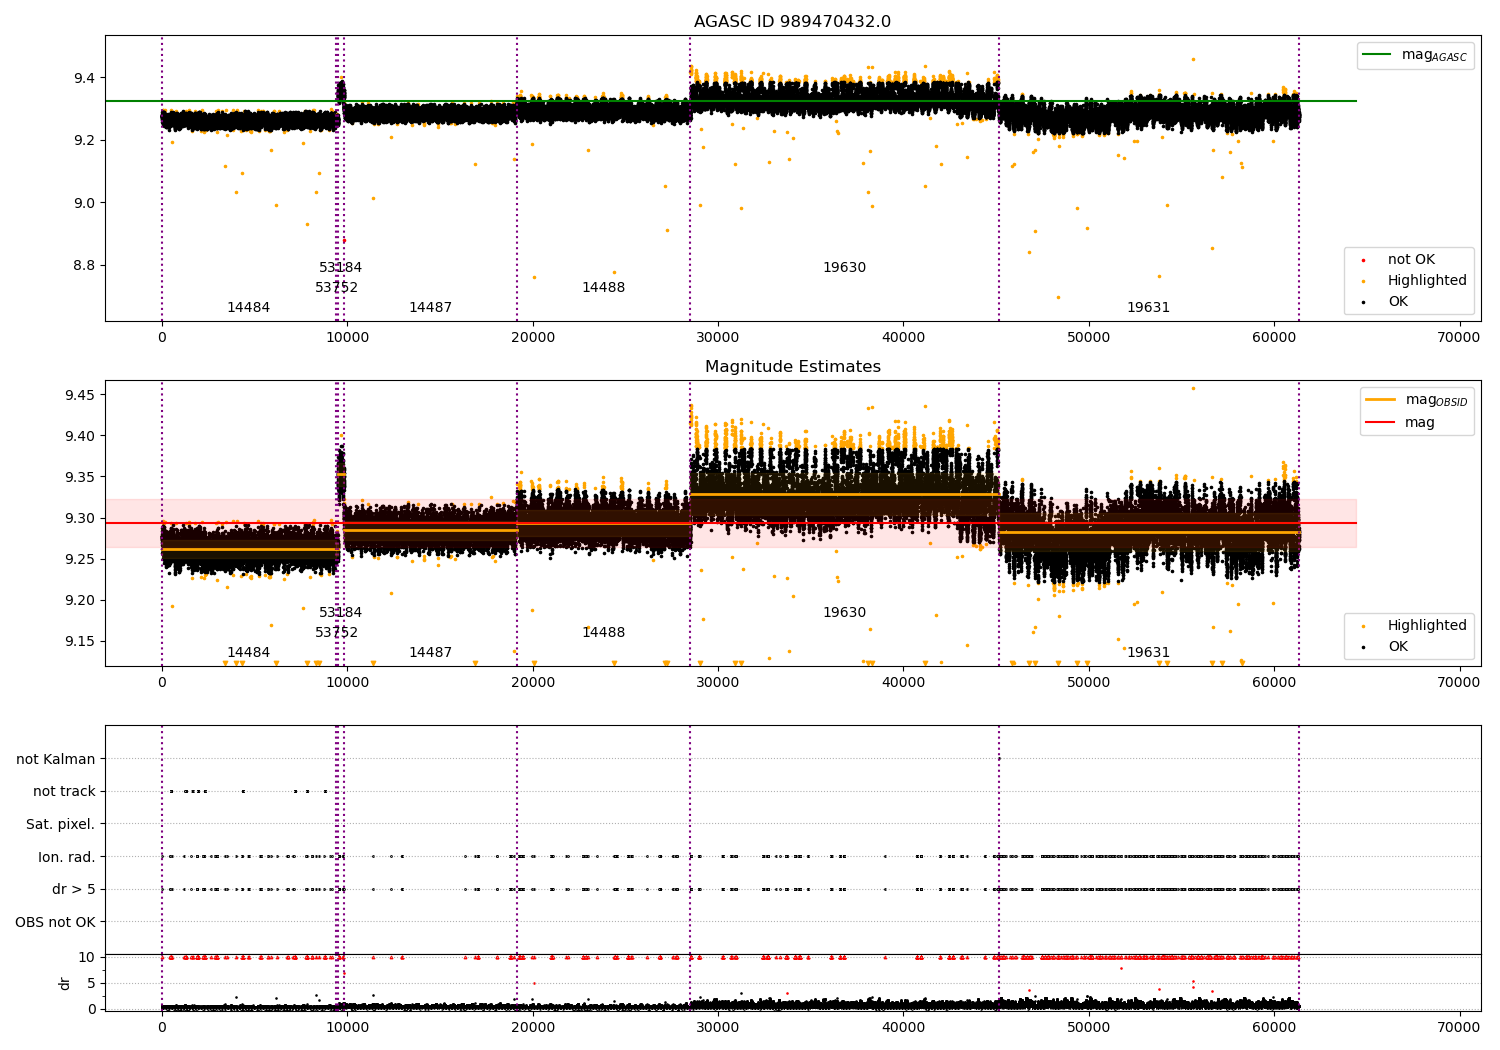Click obsid label 19630 in Magnitude Estimates plot
1500x1050 pixels.
coord(844,613)
